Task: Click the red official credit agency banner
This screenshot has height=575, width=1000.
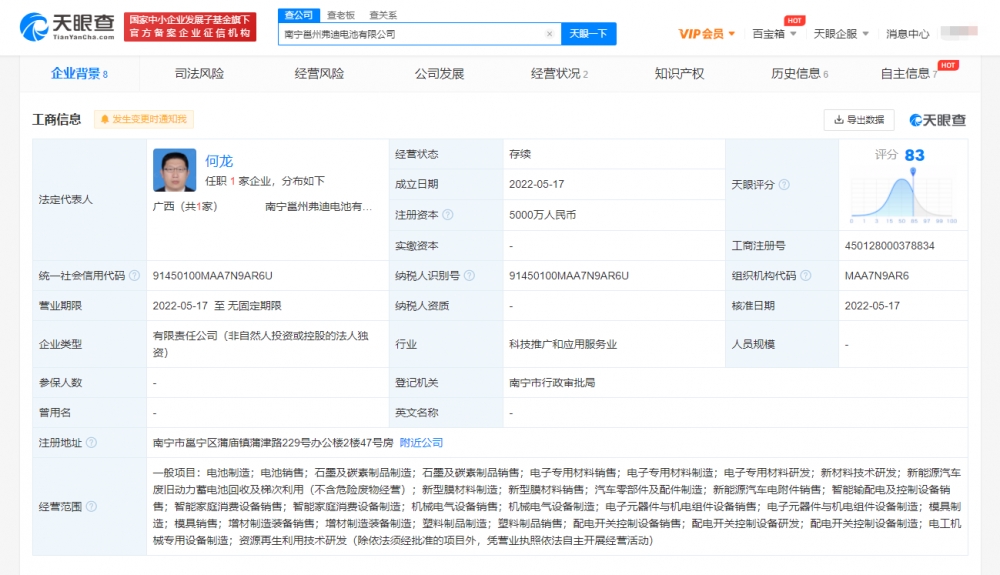Action: (190, 27)
